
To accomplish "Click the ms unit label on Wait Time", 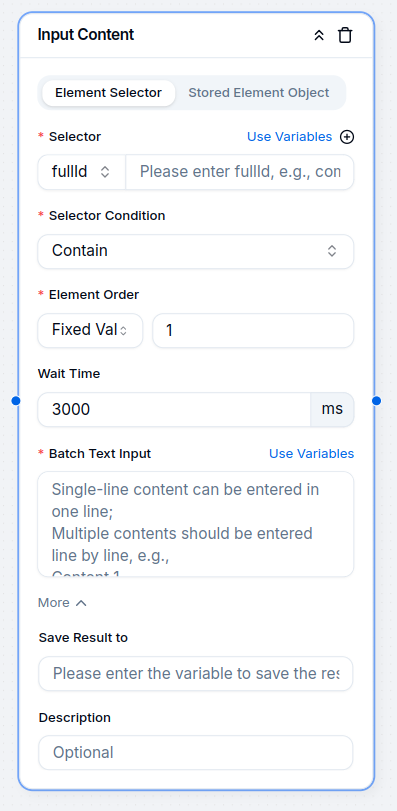I will pyautogui.click(x=332, y=410).
